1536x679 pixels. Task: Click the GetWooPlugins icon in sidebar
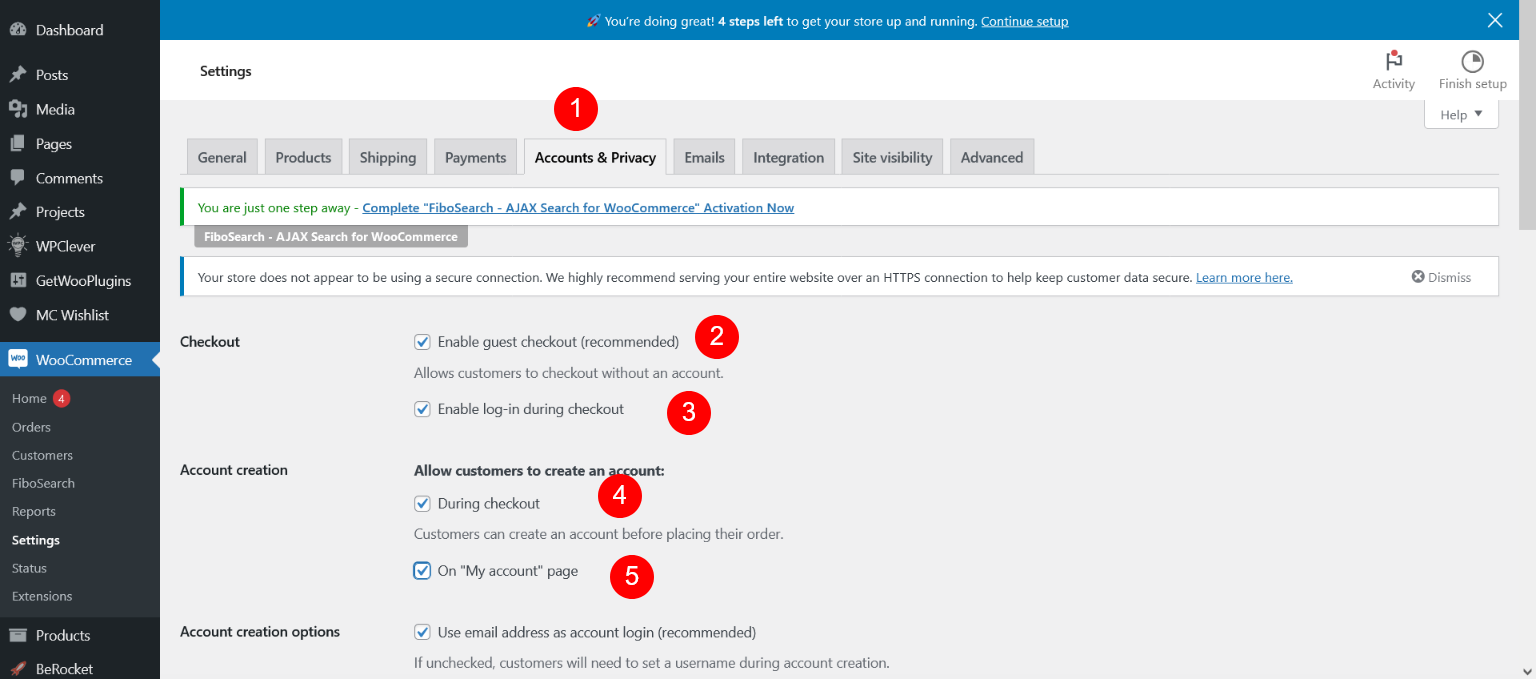coord(18,281)
